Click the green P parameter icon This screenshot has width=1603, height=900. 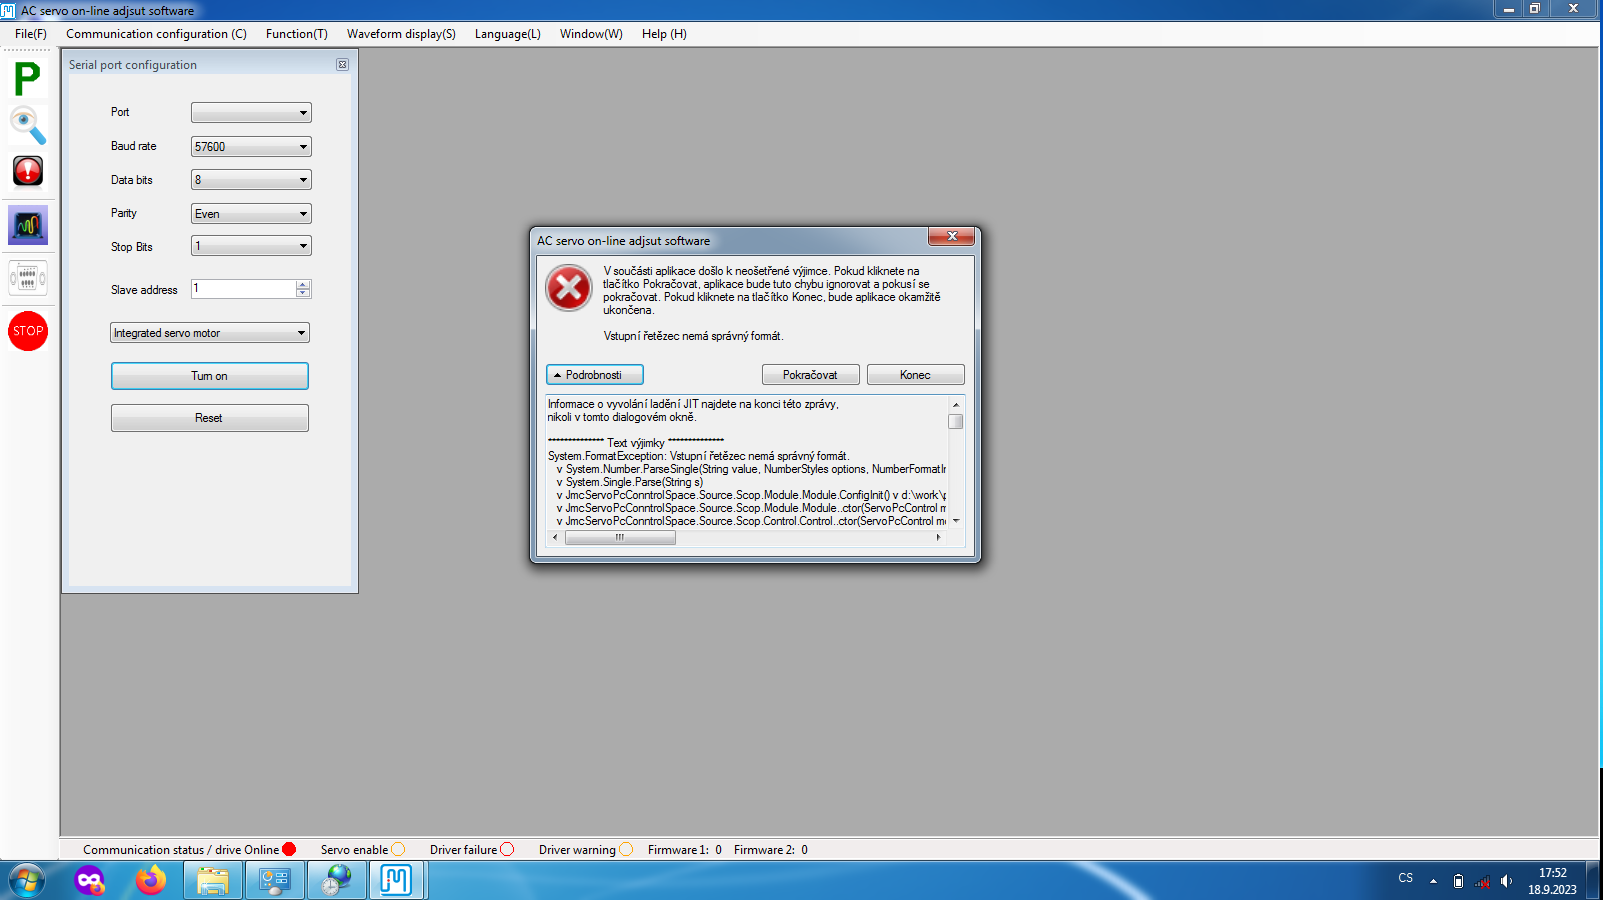tap(28, 78)
